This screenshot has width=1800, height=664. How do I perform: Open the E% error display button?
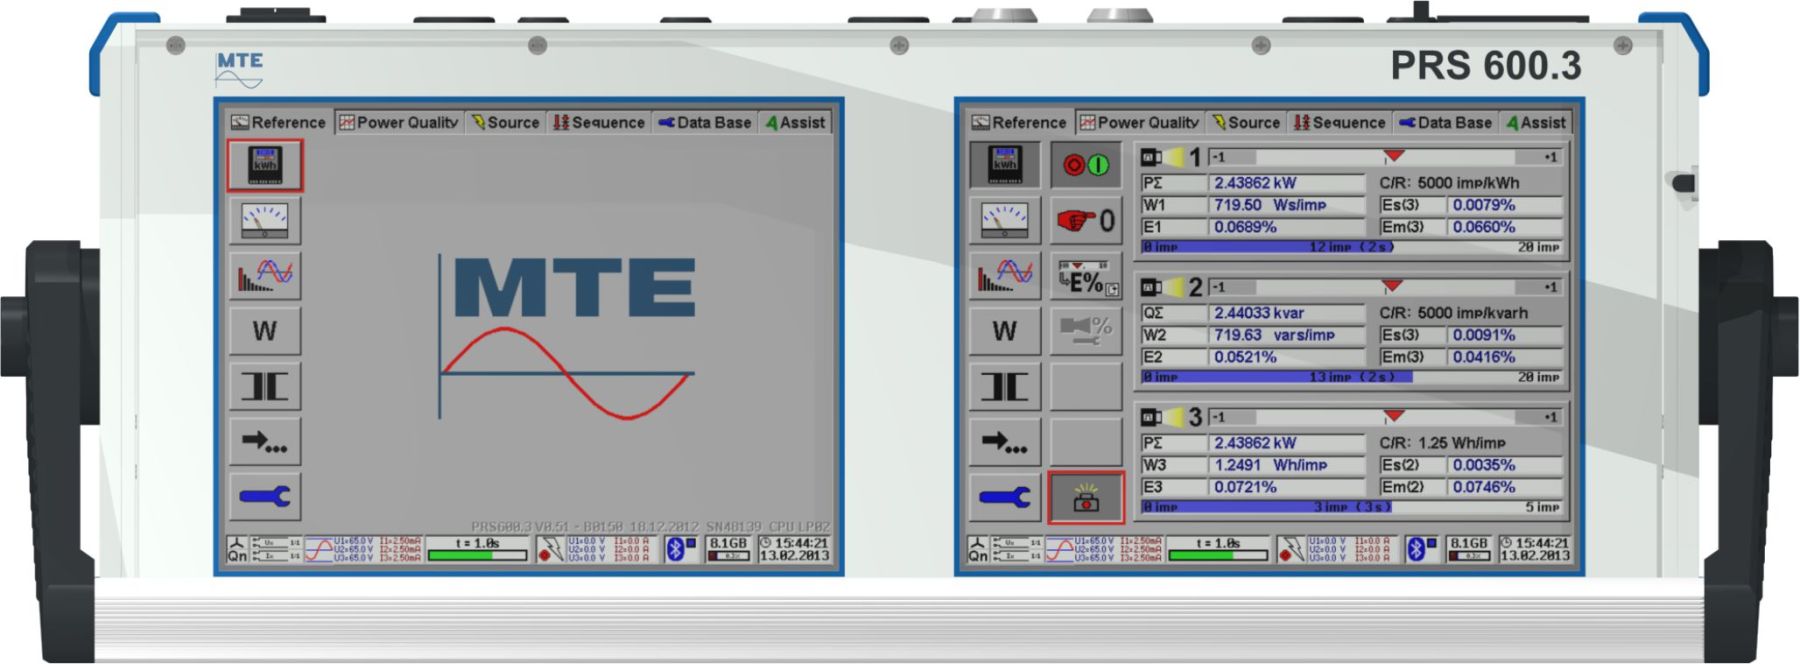point(1086,277)
